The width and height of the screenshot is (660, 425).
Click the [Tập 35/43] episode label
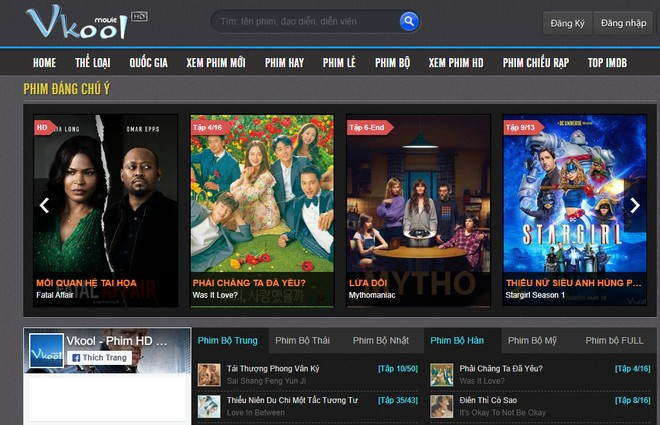398,400
